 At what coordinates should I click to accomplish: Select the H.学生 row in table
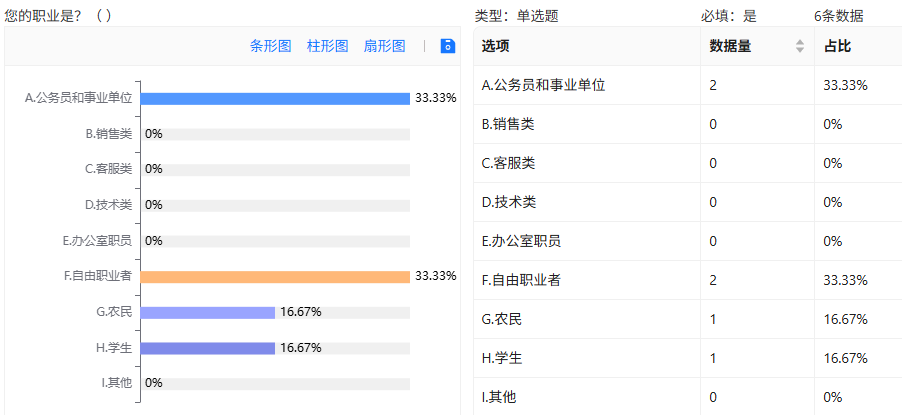[688, 358]
